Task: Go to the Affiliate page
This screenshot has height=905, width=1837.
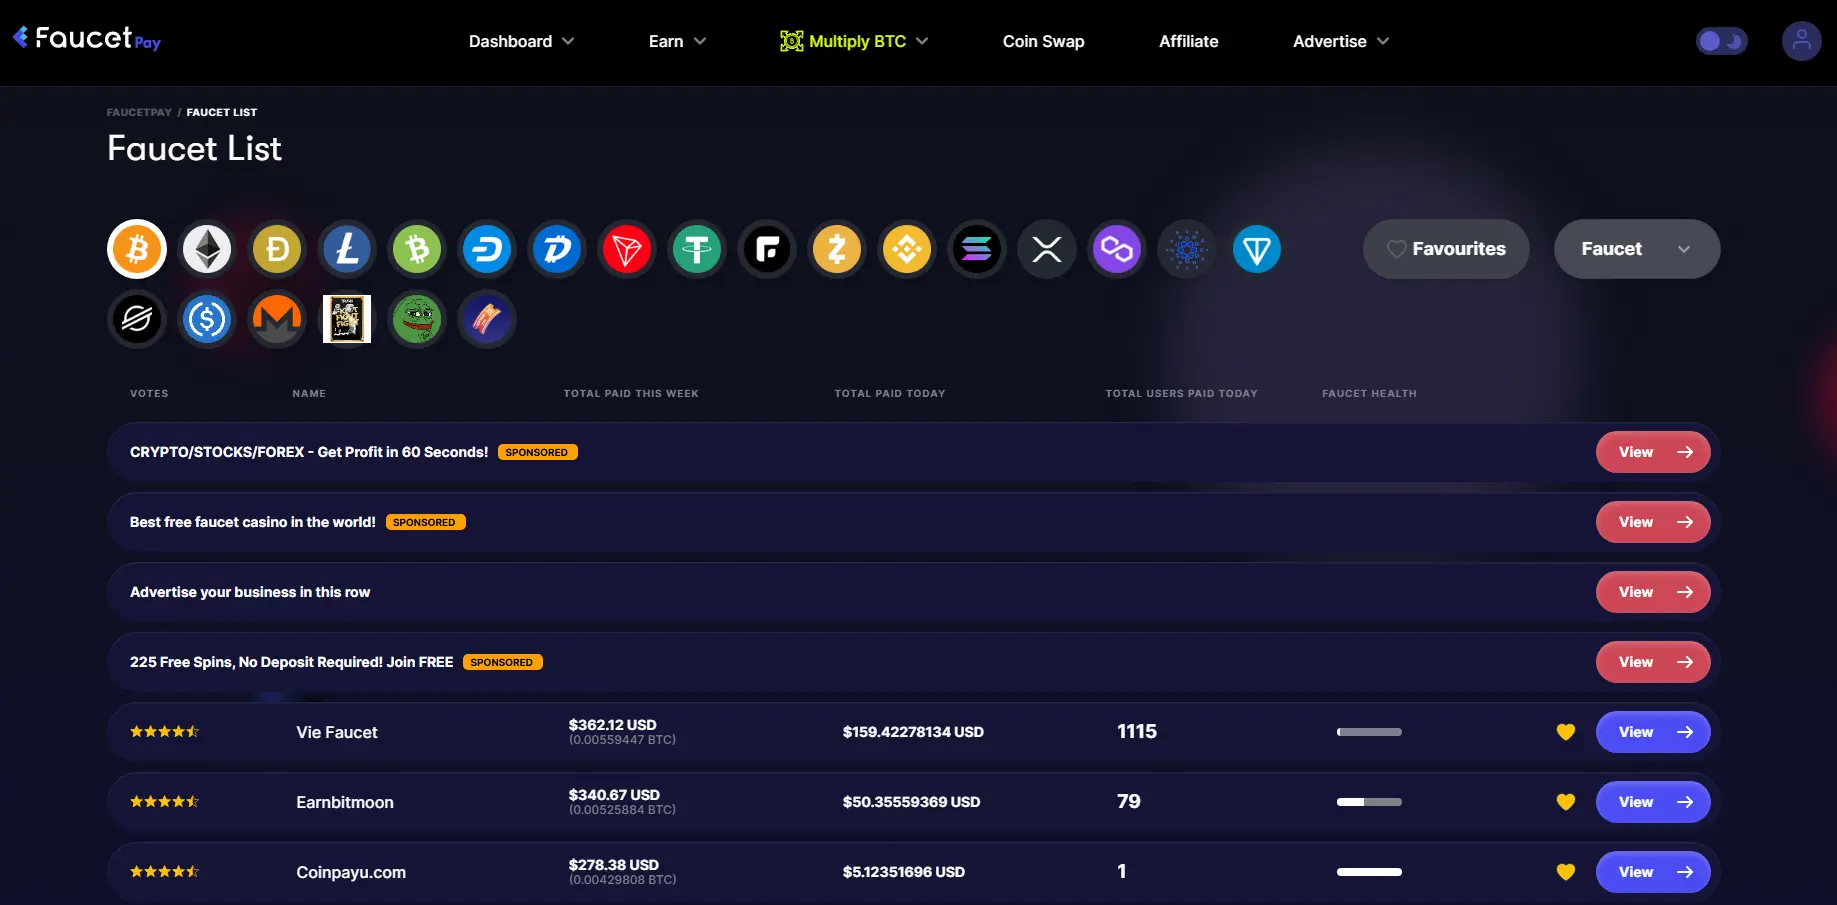Action: click(x=1188, y=41)
